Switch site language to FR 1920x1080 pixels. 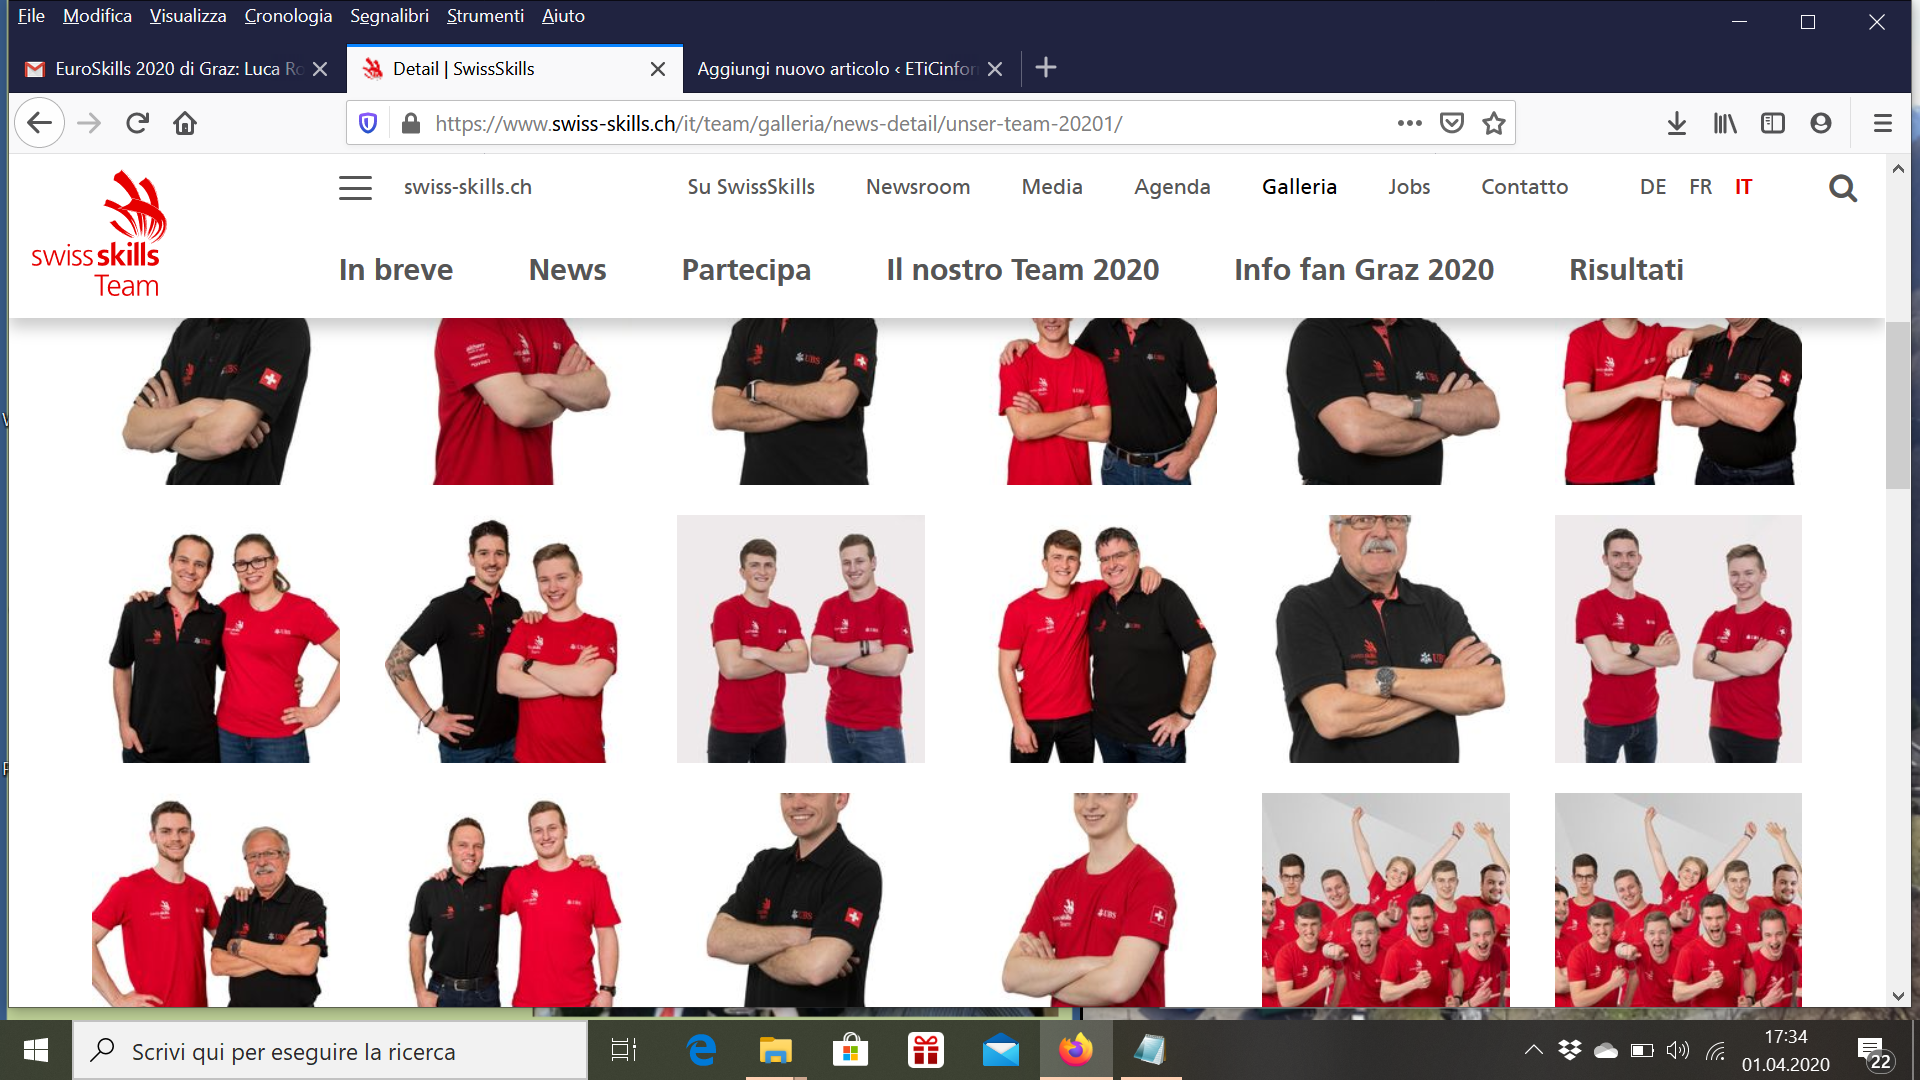pyautogui.click(x=1700, y=187)
